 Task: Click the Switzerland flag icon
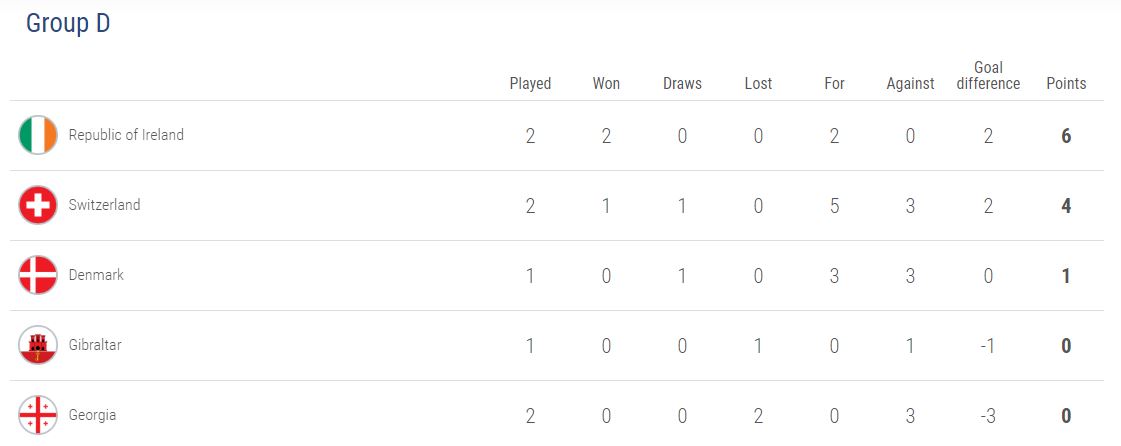[38, 205]
